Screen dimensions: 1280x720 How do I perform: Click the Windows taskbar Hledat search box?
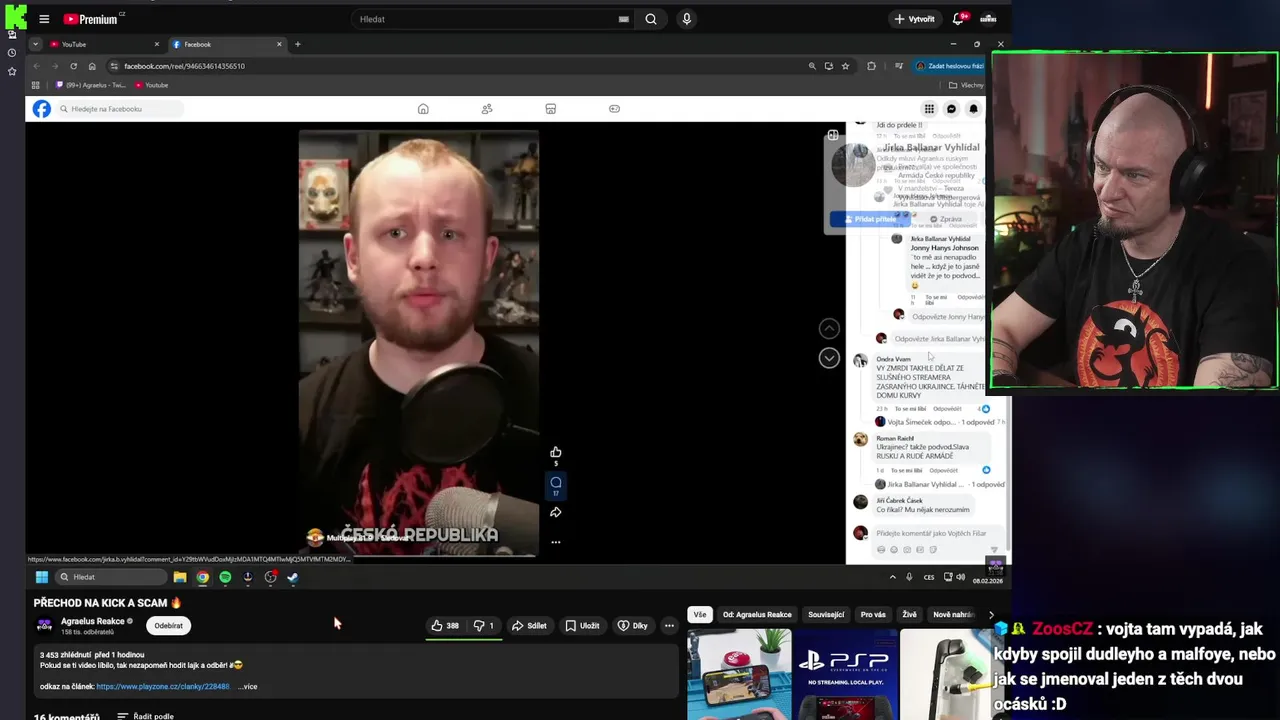pos(111,577)
